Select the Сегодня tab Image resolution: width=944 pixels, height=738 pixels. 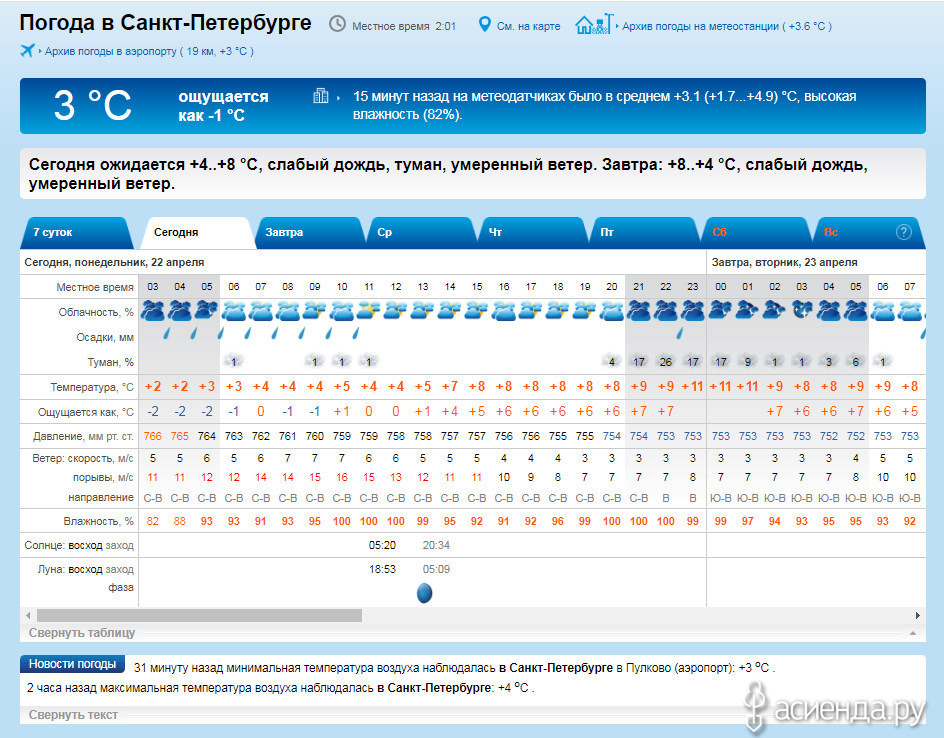[x=196, y=232]
